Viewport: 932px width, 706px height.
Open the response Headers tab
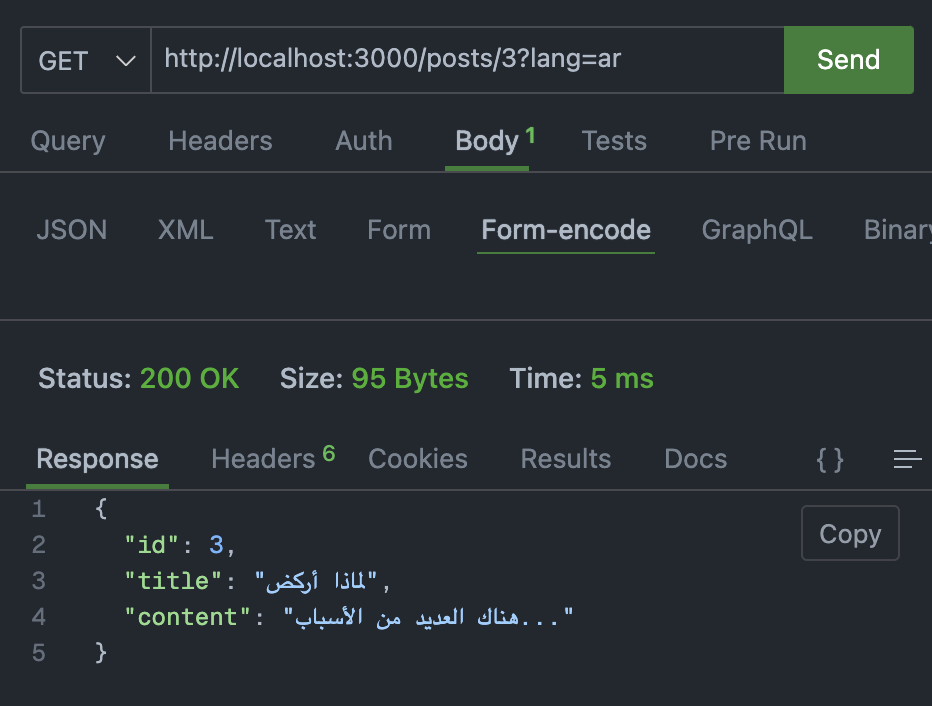[262, 459]
